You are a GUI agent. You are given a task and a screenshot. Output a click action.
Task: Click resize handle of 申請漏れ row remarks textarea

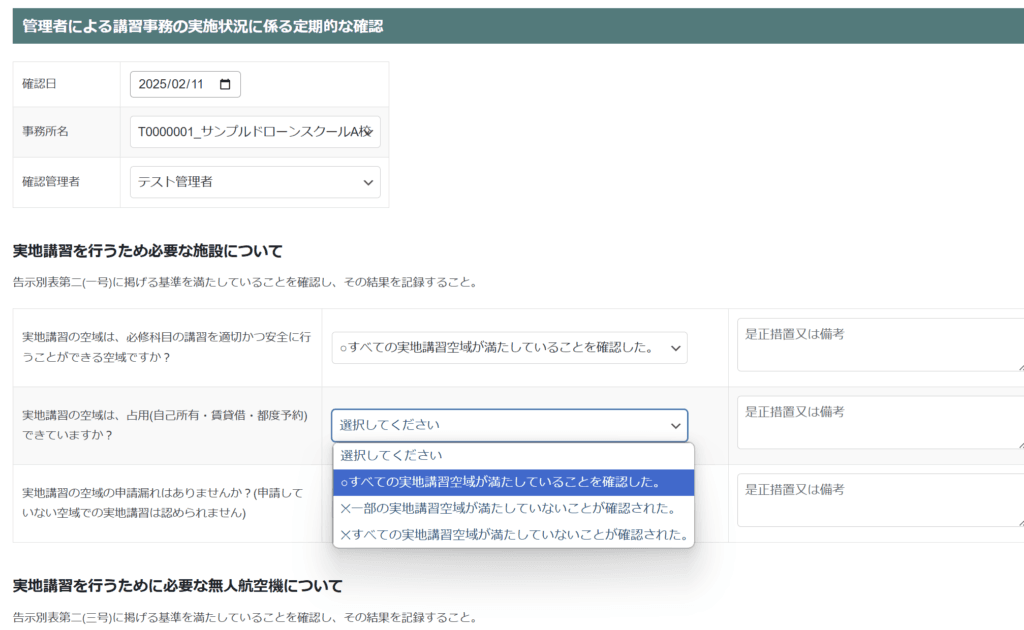(1019, 521)
